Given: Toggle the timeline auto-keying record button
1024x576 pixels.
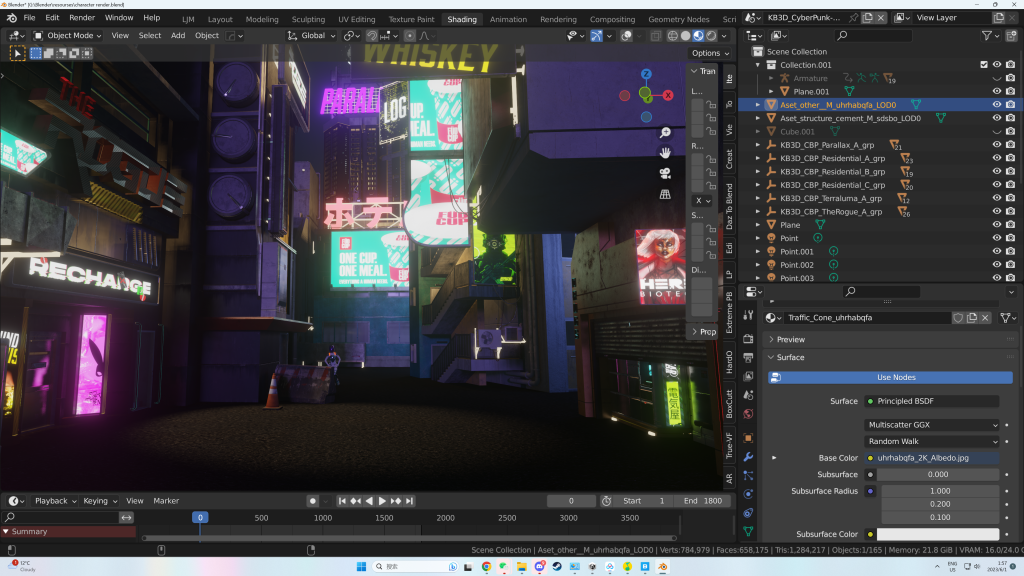Looking at the screenshot, I should point(312,501).
